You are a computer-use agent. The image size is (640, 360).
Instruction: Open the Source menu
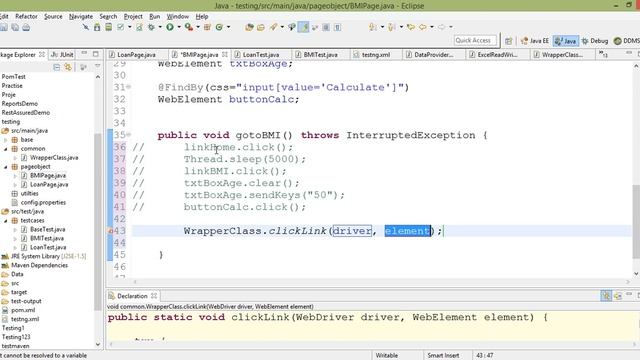pos(53,16)
